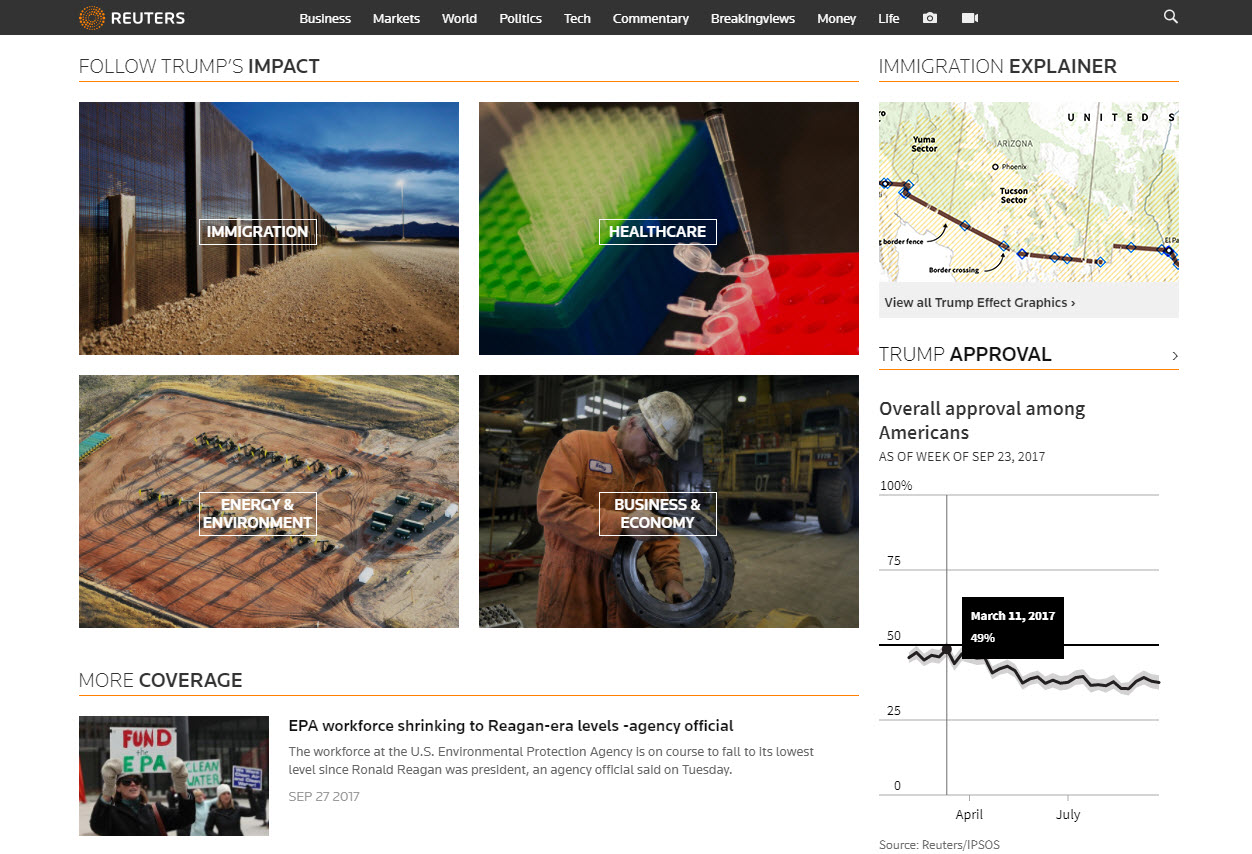Image resolution: width=1252 pixels, height=854 pixels.
Task: Choose the Business & Economy tile
Action: pos(668,502)
